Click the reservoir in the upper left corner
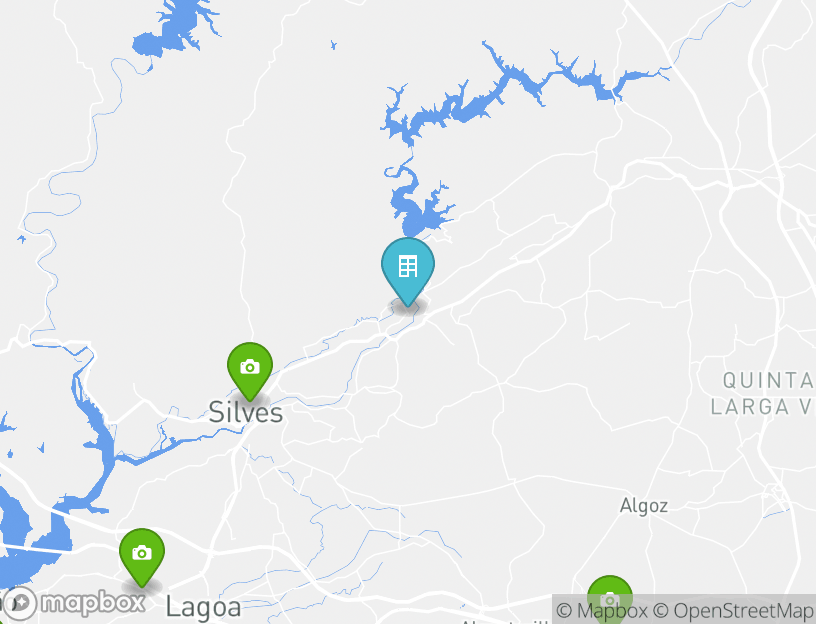The image size is (816, 624). click(x=172, y=31)
